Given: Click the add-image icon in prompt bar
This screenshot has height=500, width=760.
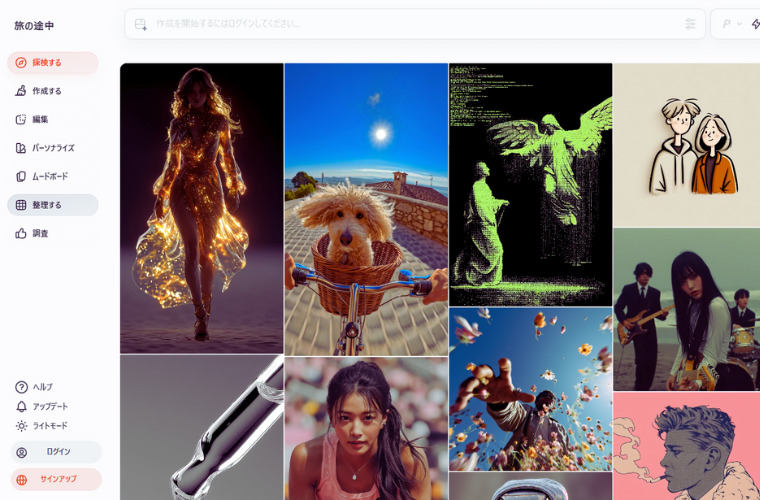Looking at the screenshot, I should tap(140, 24).
